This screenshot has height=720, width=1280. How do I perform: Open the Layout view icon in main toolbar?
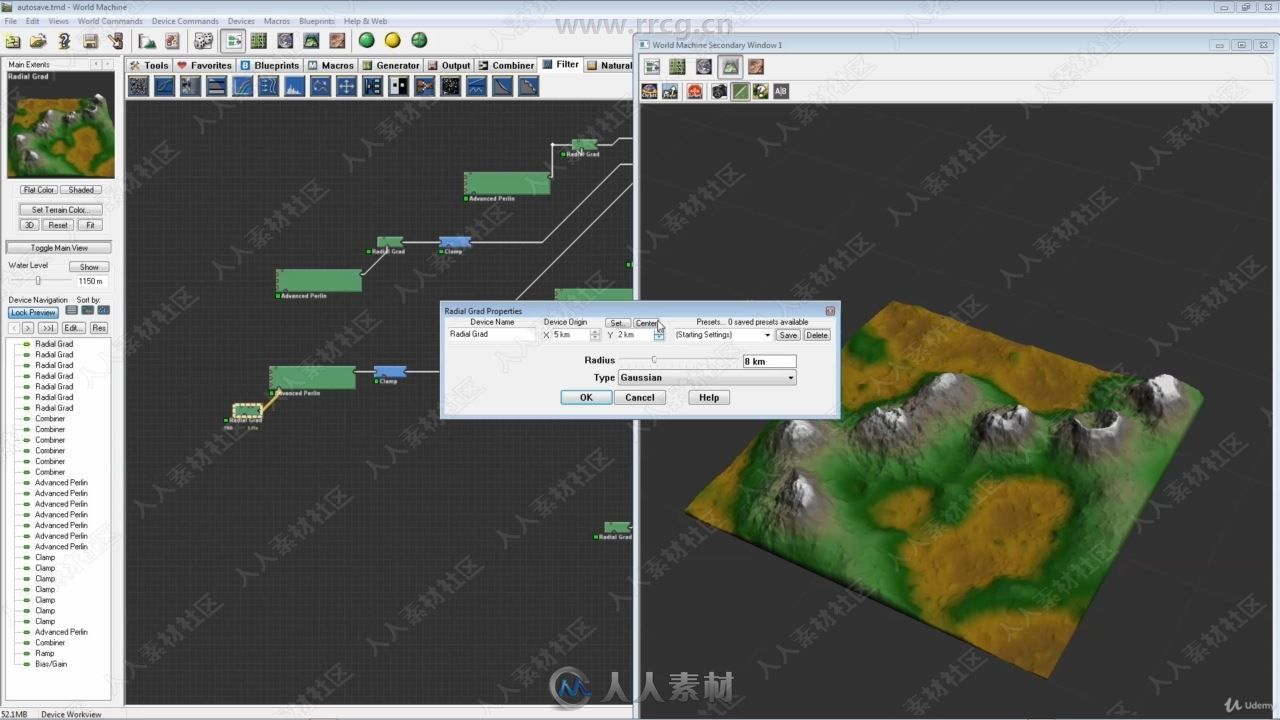259,41
